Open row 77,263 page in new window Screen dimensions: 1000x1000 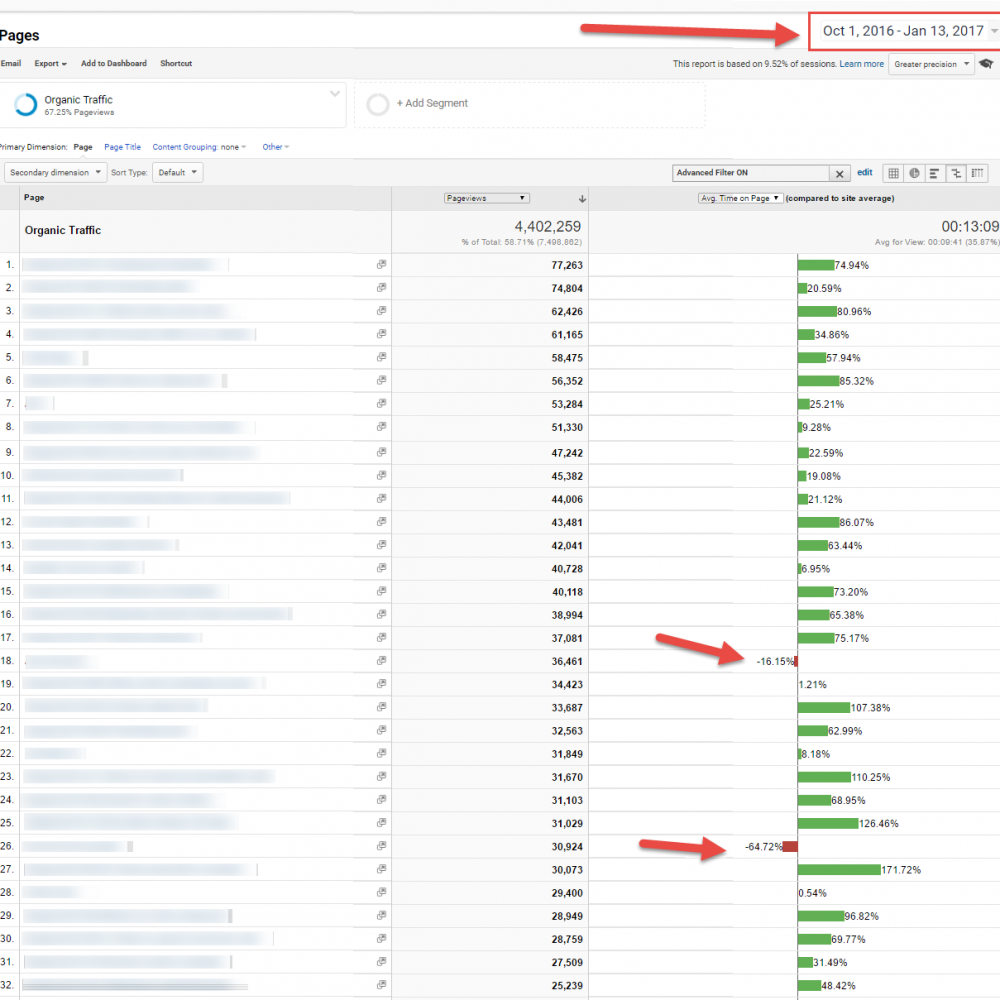pyautogui.click(x=381, y=264)
